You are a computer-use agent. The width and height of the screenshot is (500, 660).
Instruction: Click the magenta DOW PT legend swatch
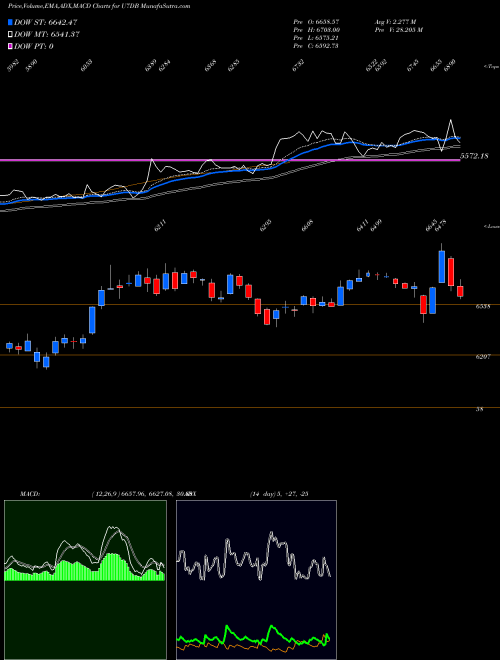[x=11, y=46]
